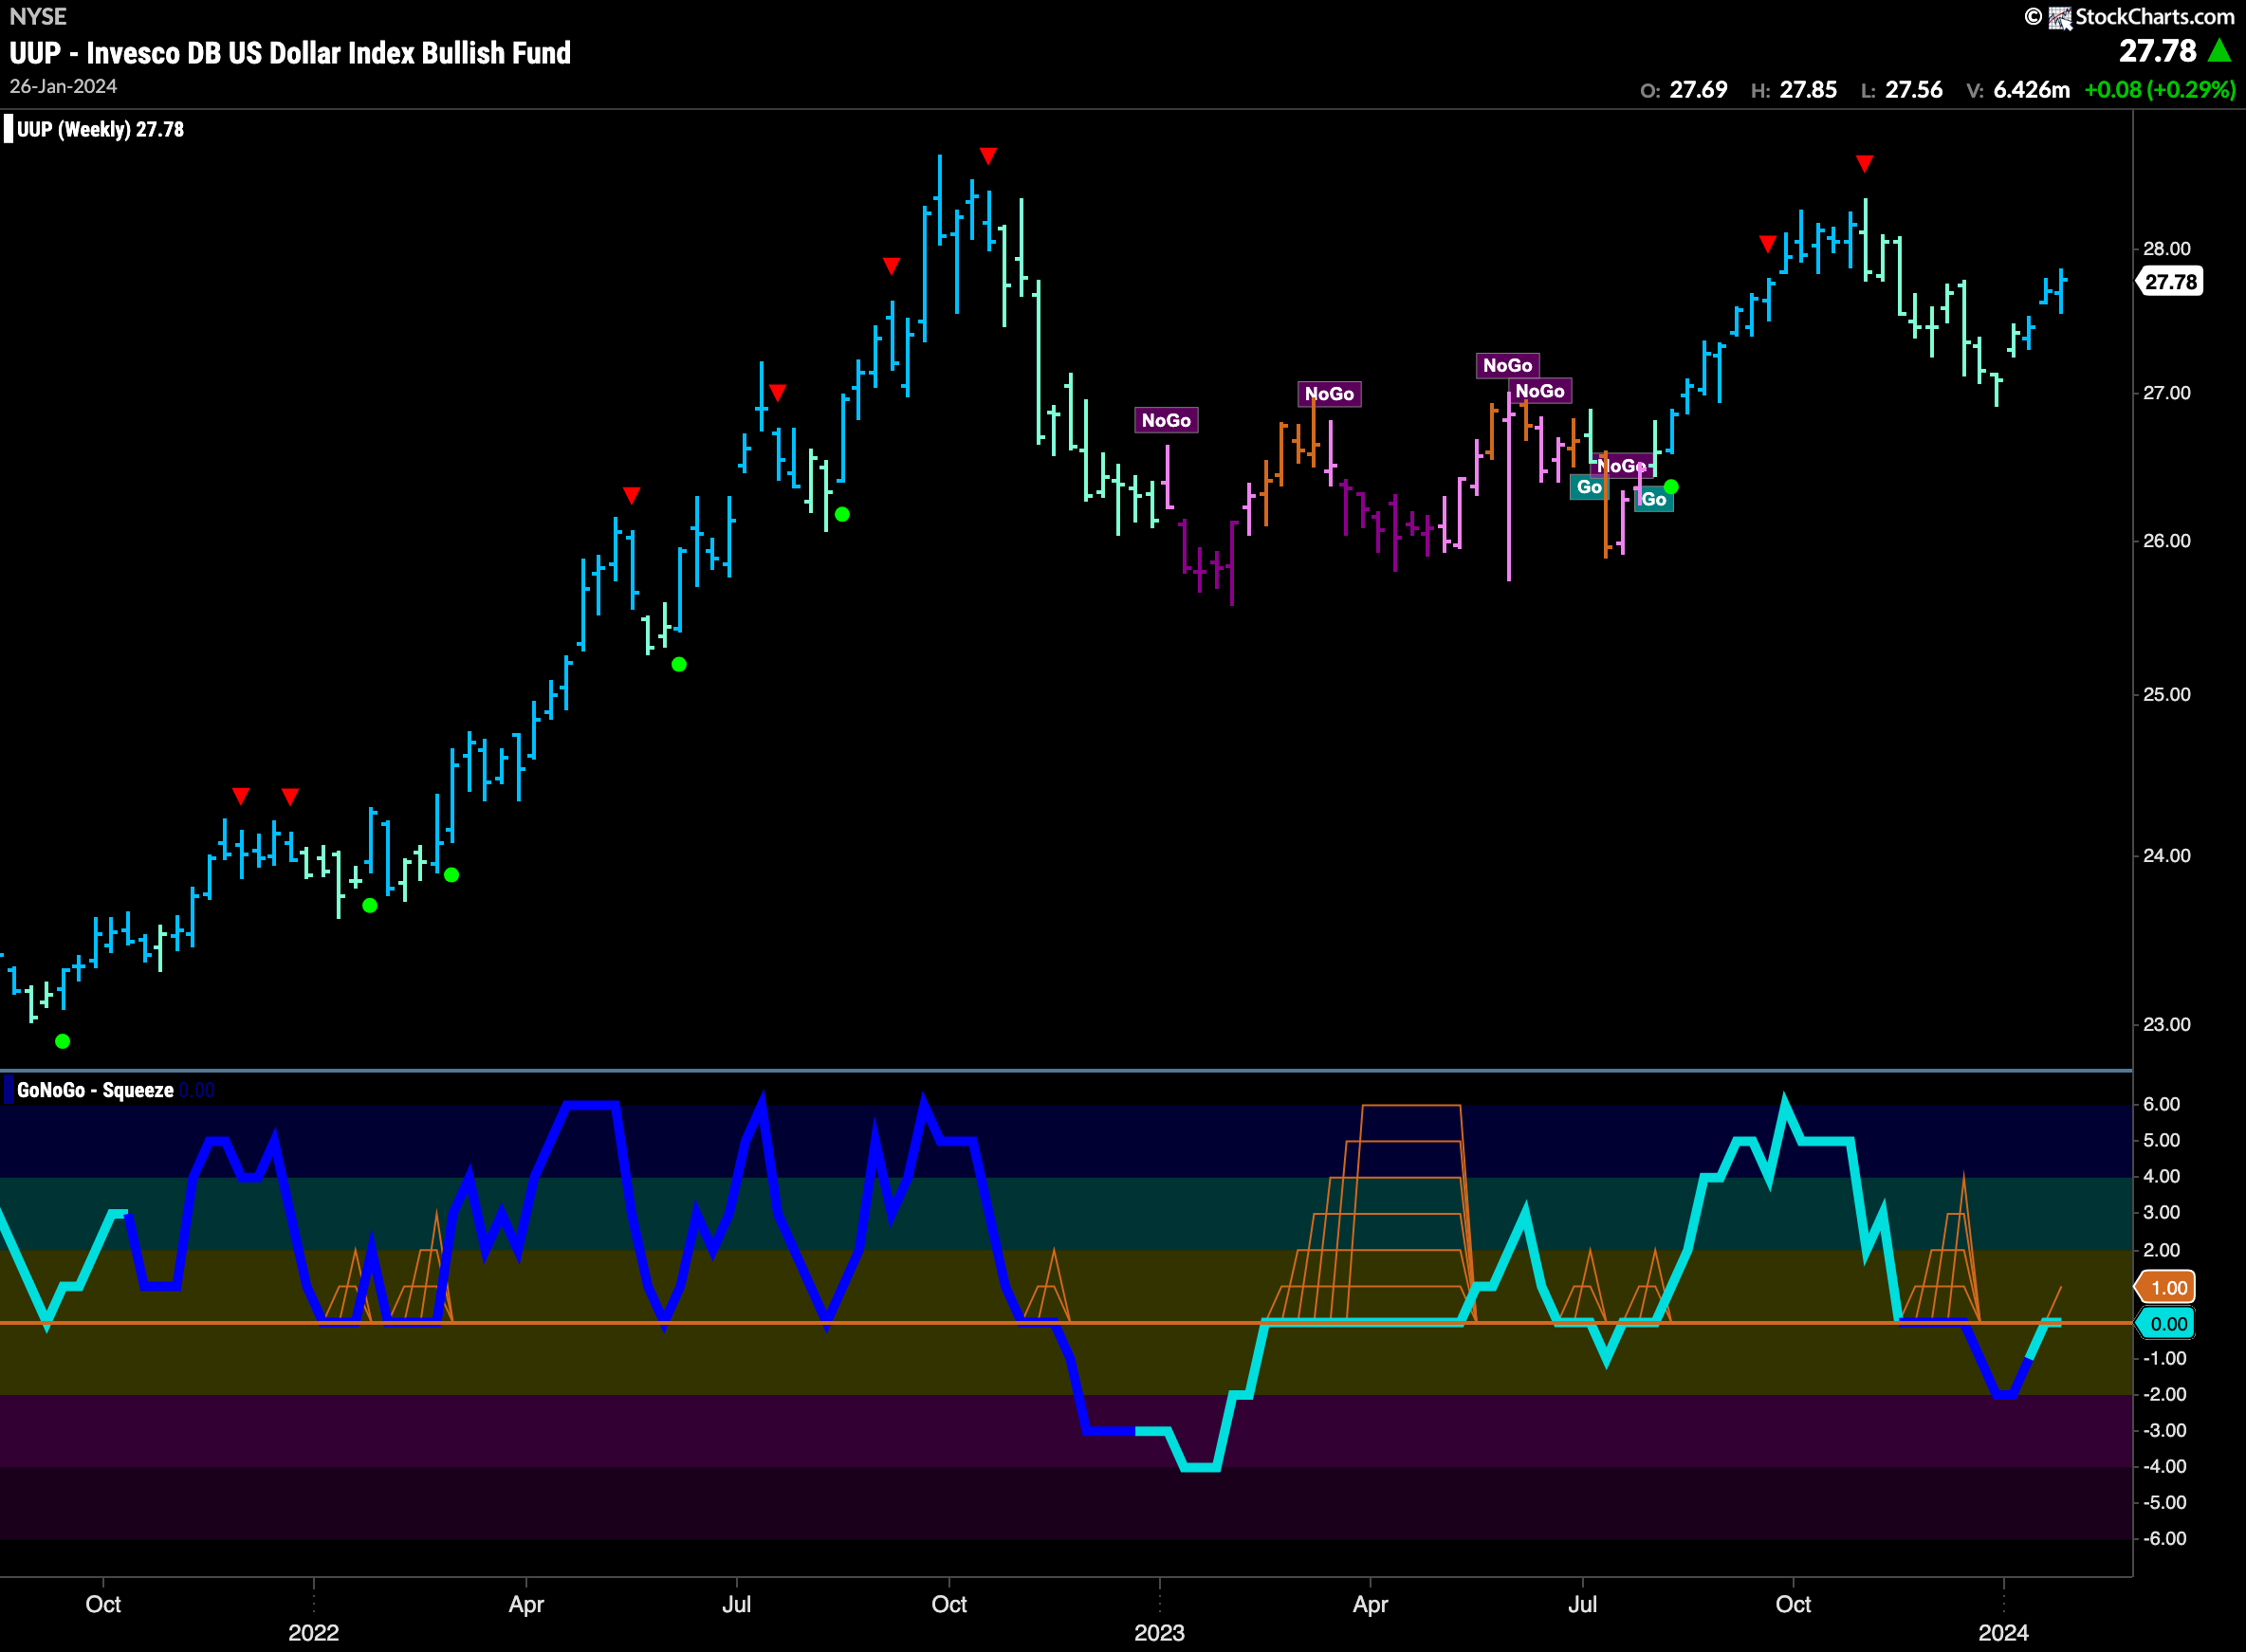
Task: Click the UUP (Weekly) 27.78 legend label
Action: click(x=100, y=129)
